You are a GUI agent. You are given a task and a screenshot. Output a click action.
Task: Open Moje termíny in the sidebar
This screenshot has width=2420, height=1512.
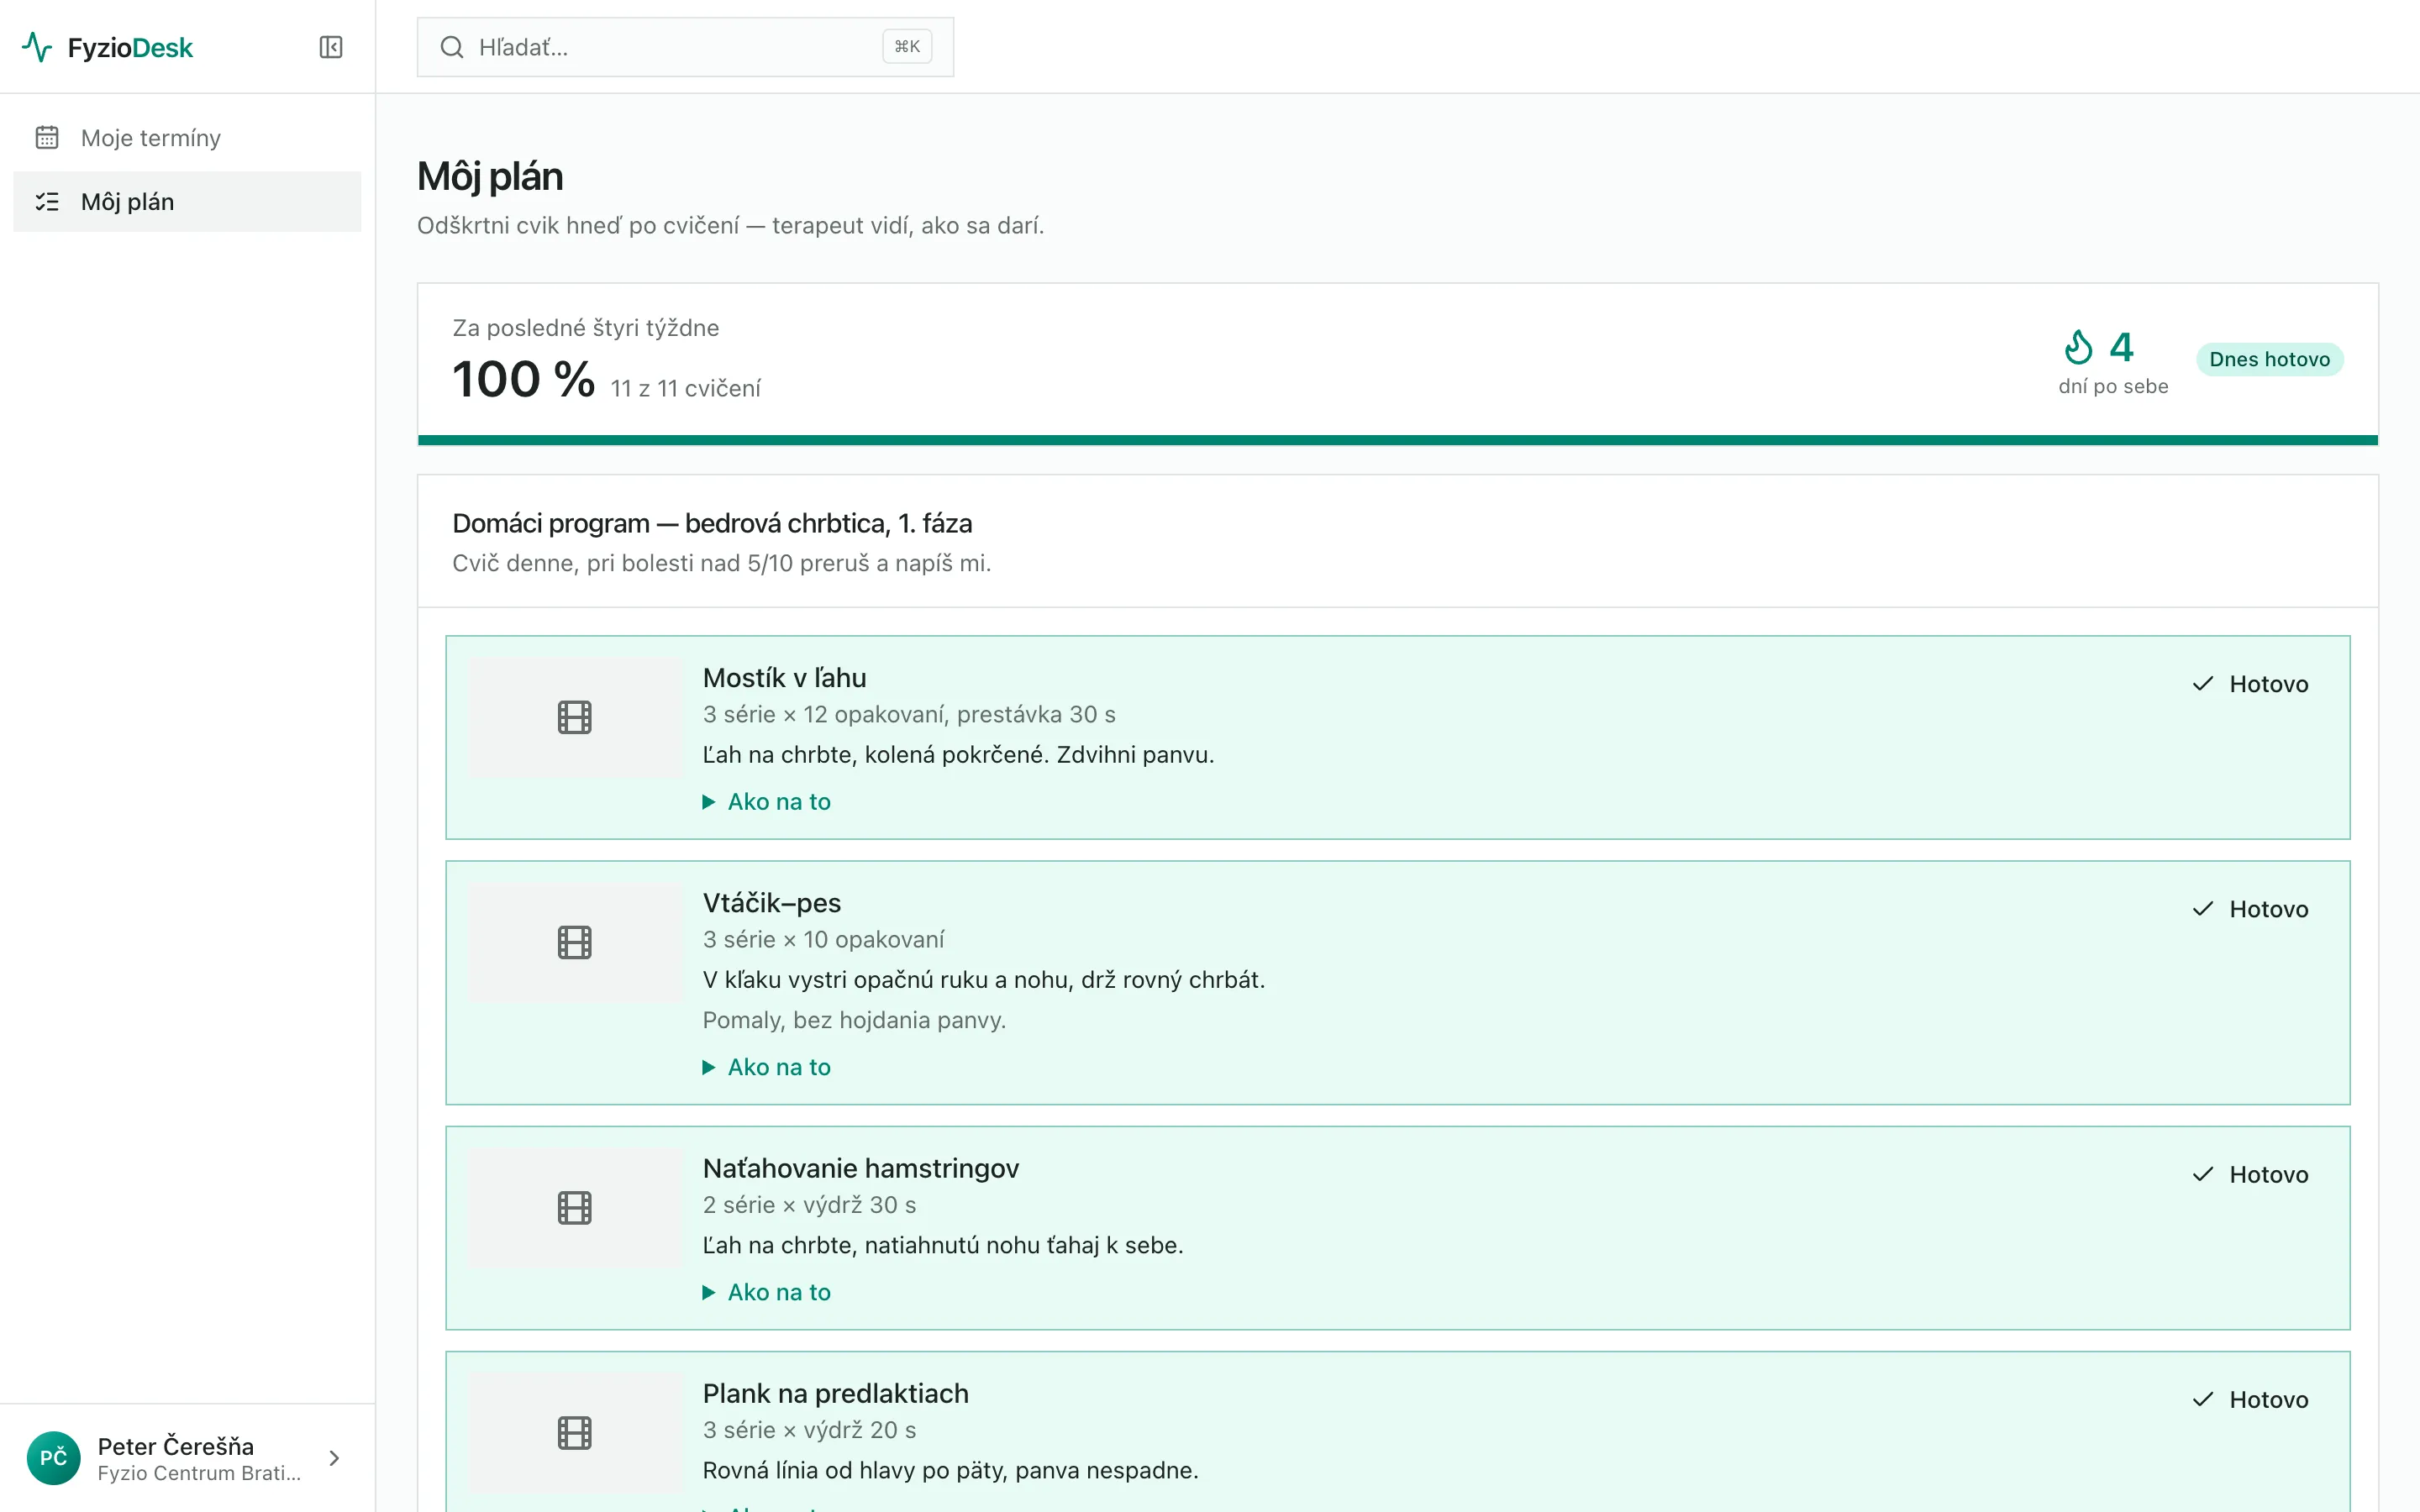(x=187, y=137)
